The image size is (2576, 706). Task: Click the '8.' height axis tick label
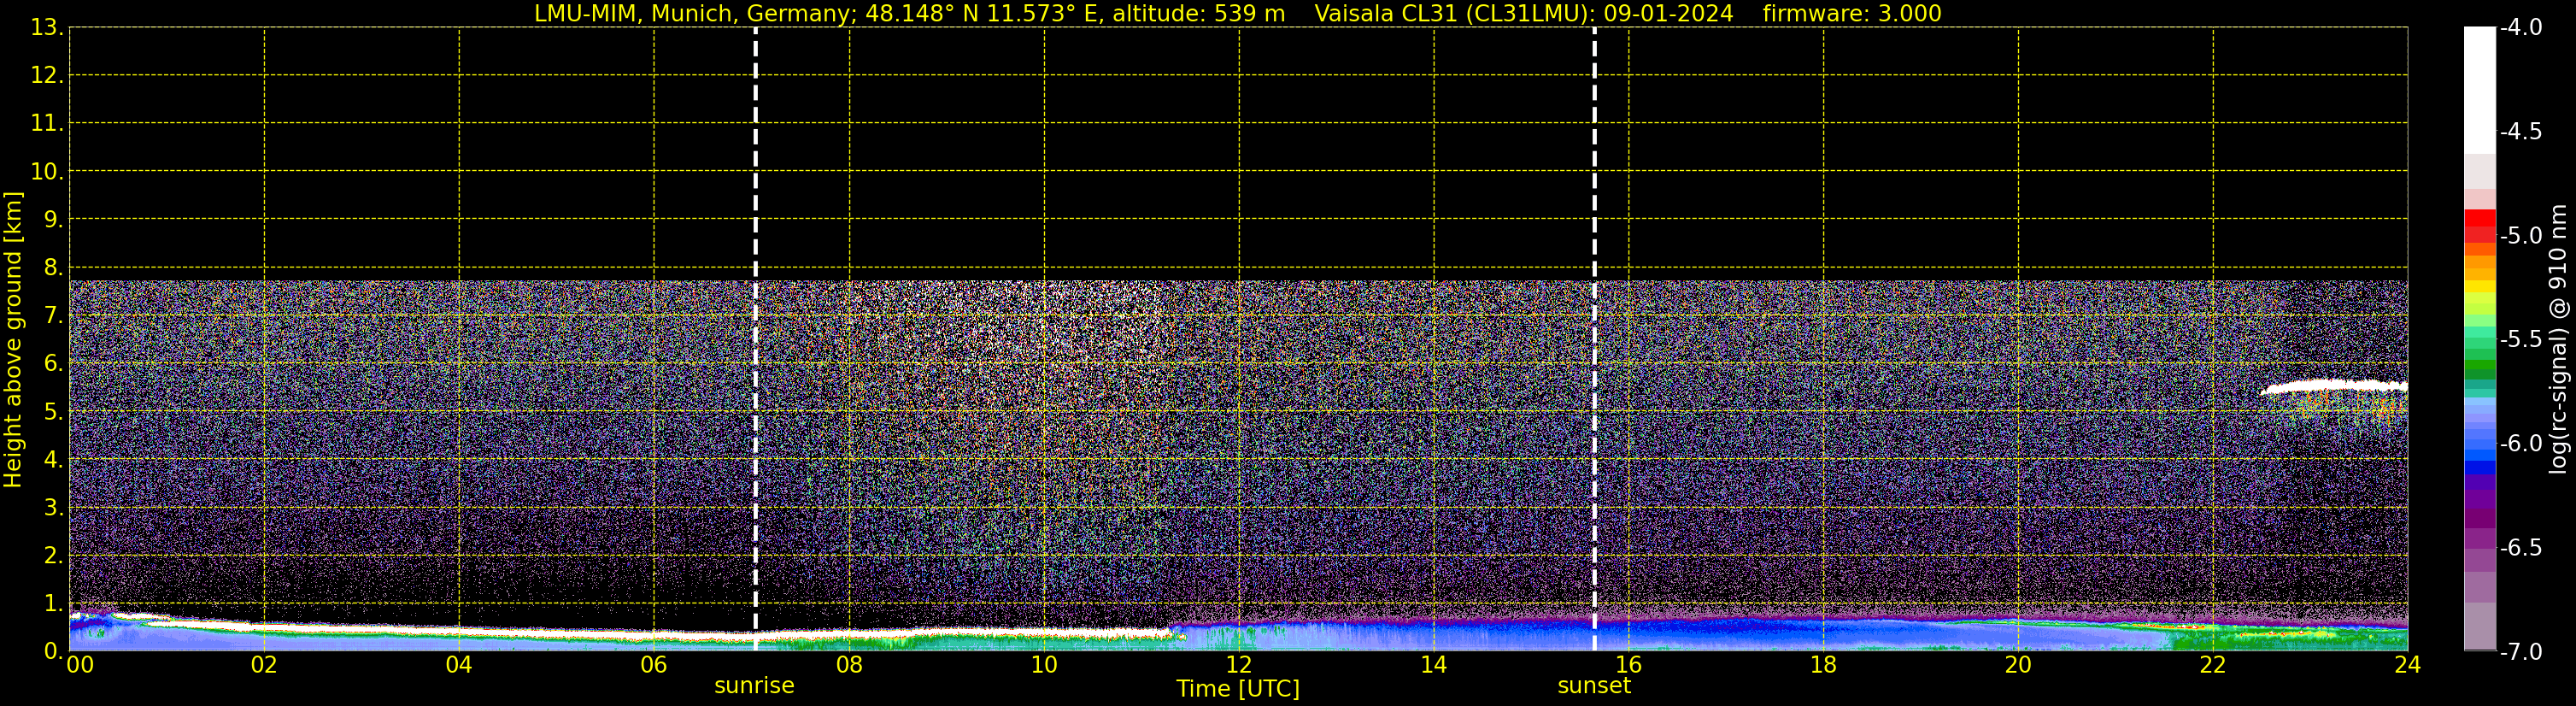point(53,268)
